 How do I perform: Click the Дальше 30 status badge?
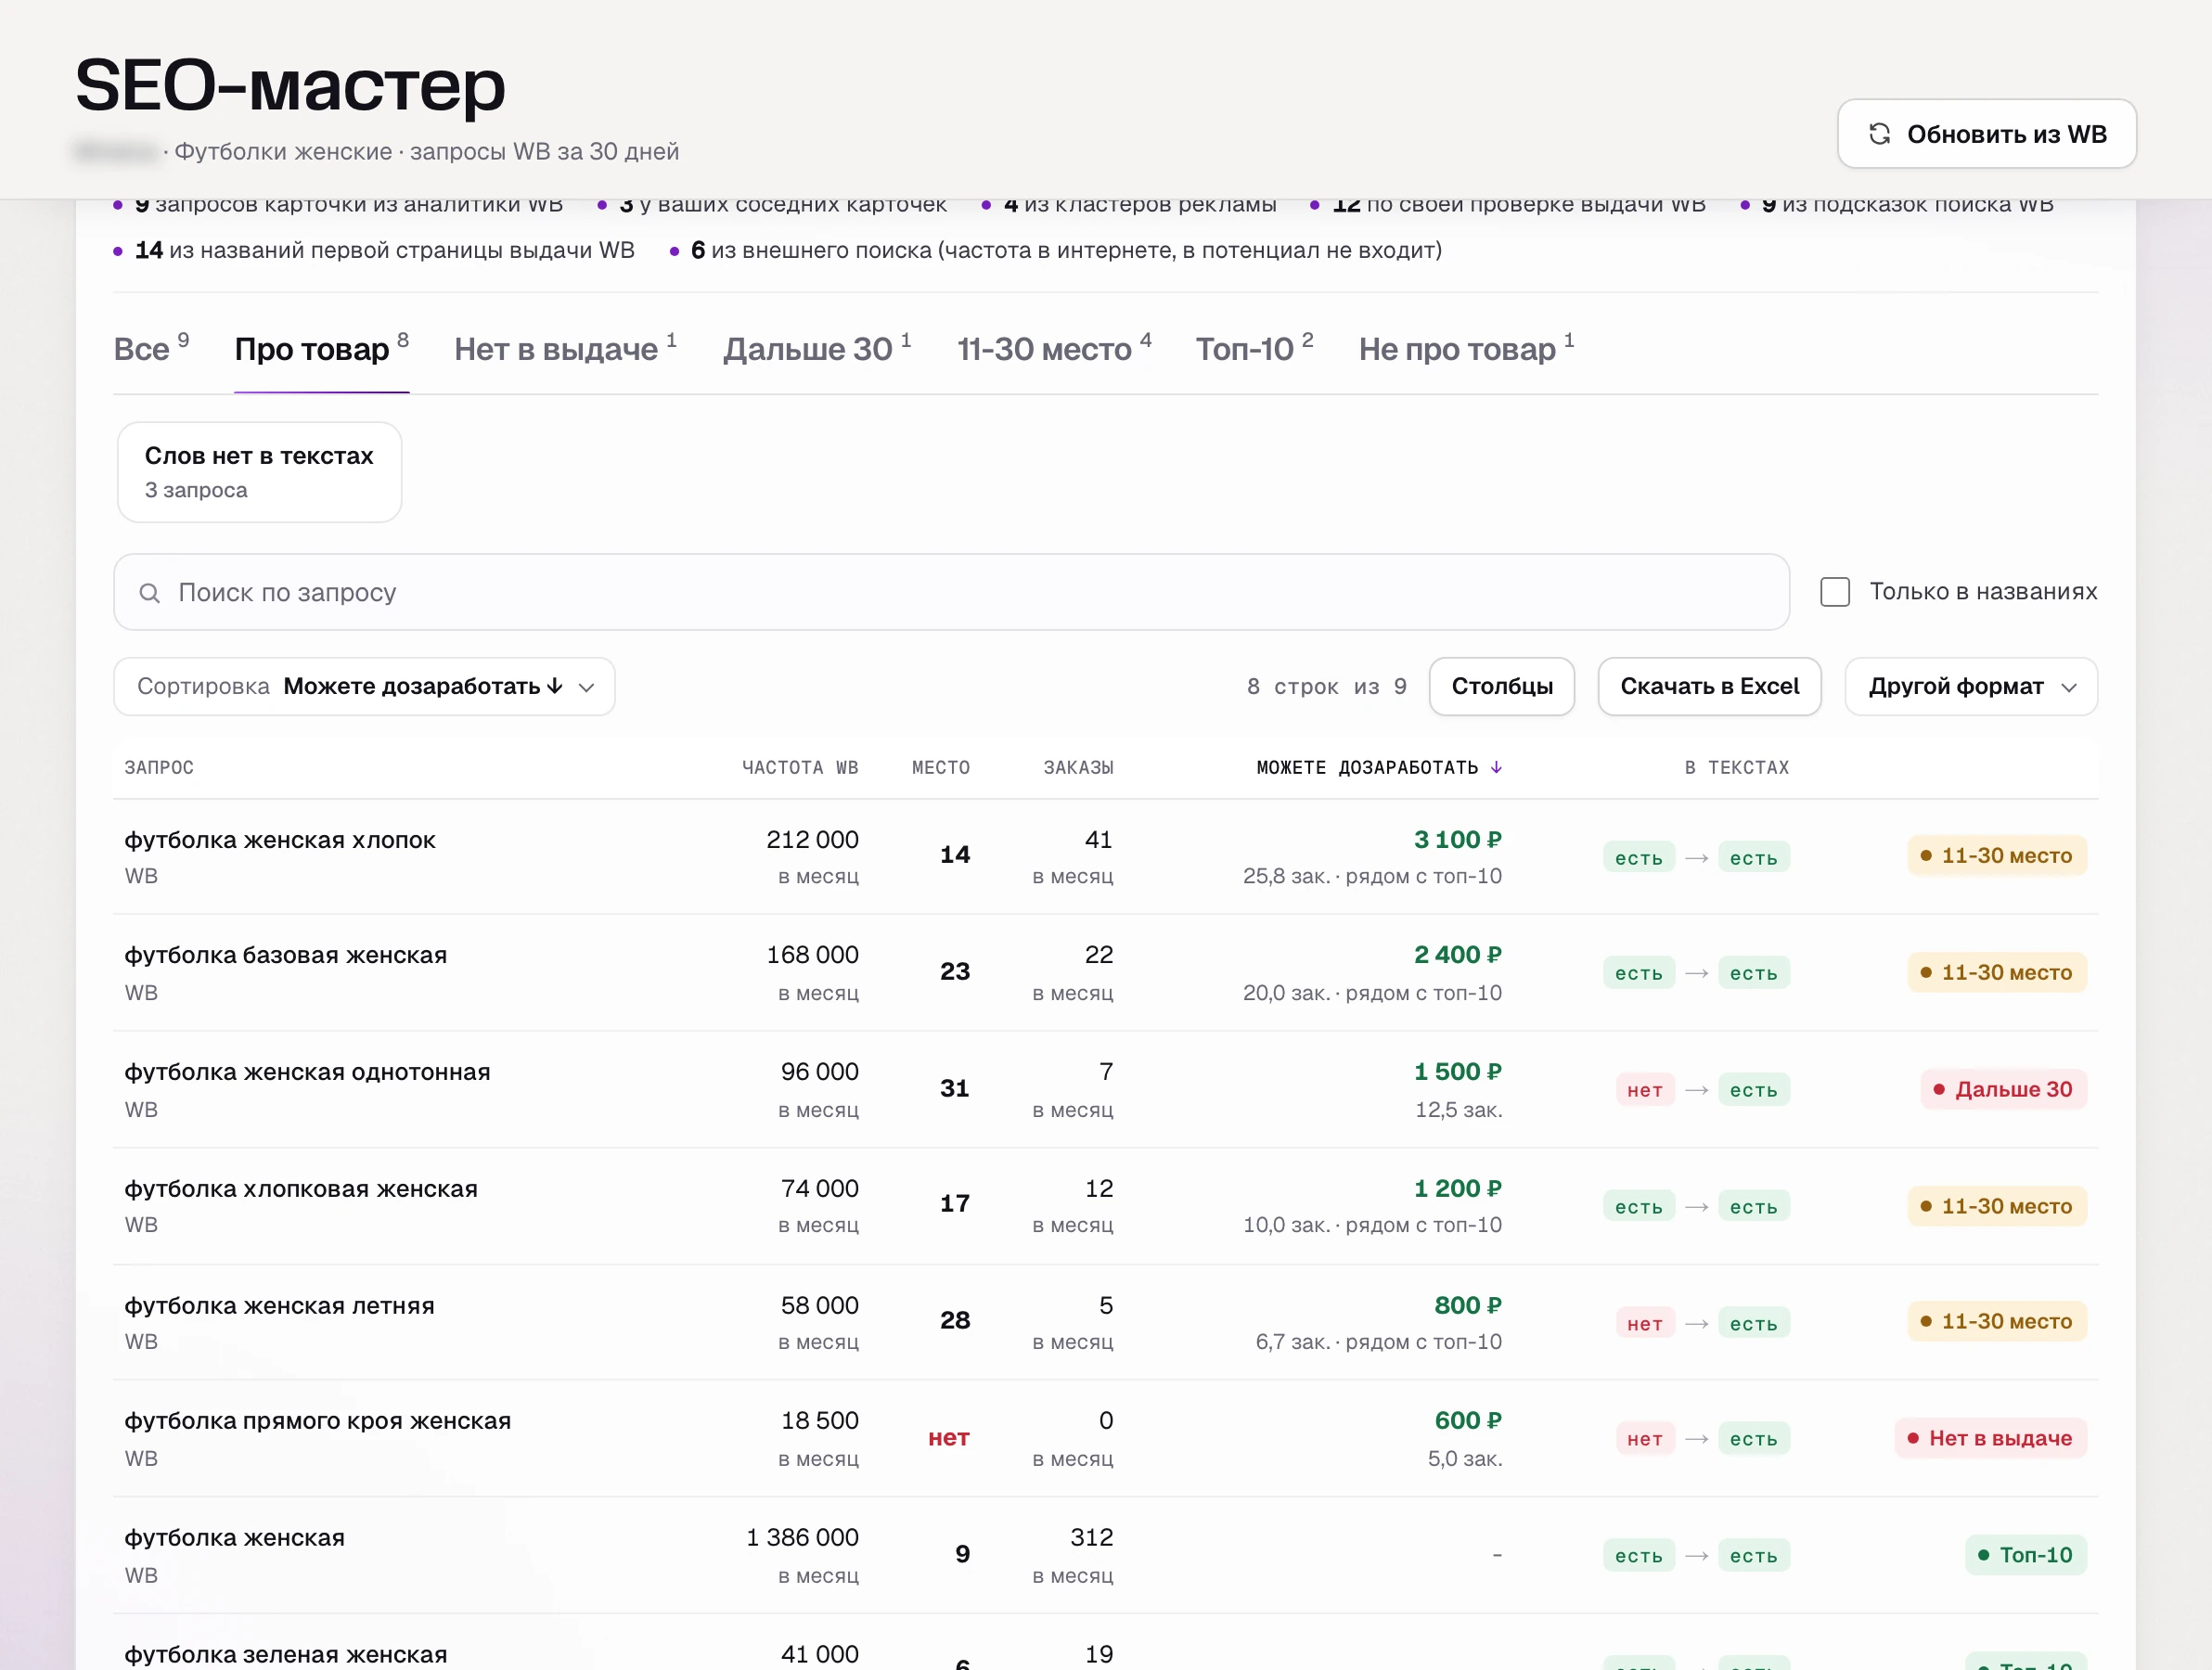[x=2003, y=1089]
